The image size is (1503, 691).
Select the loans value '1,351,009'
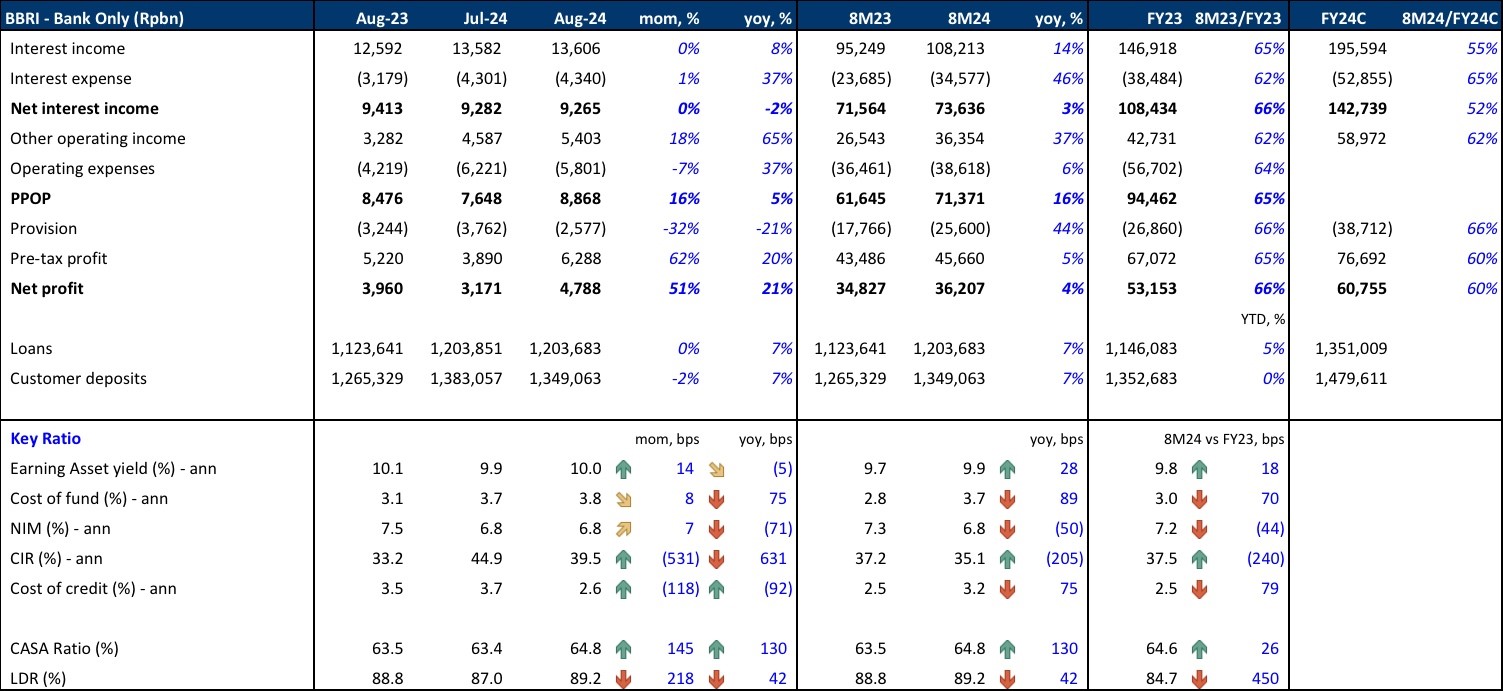click(1350, 348)
